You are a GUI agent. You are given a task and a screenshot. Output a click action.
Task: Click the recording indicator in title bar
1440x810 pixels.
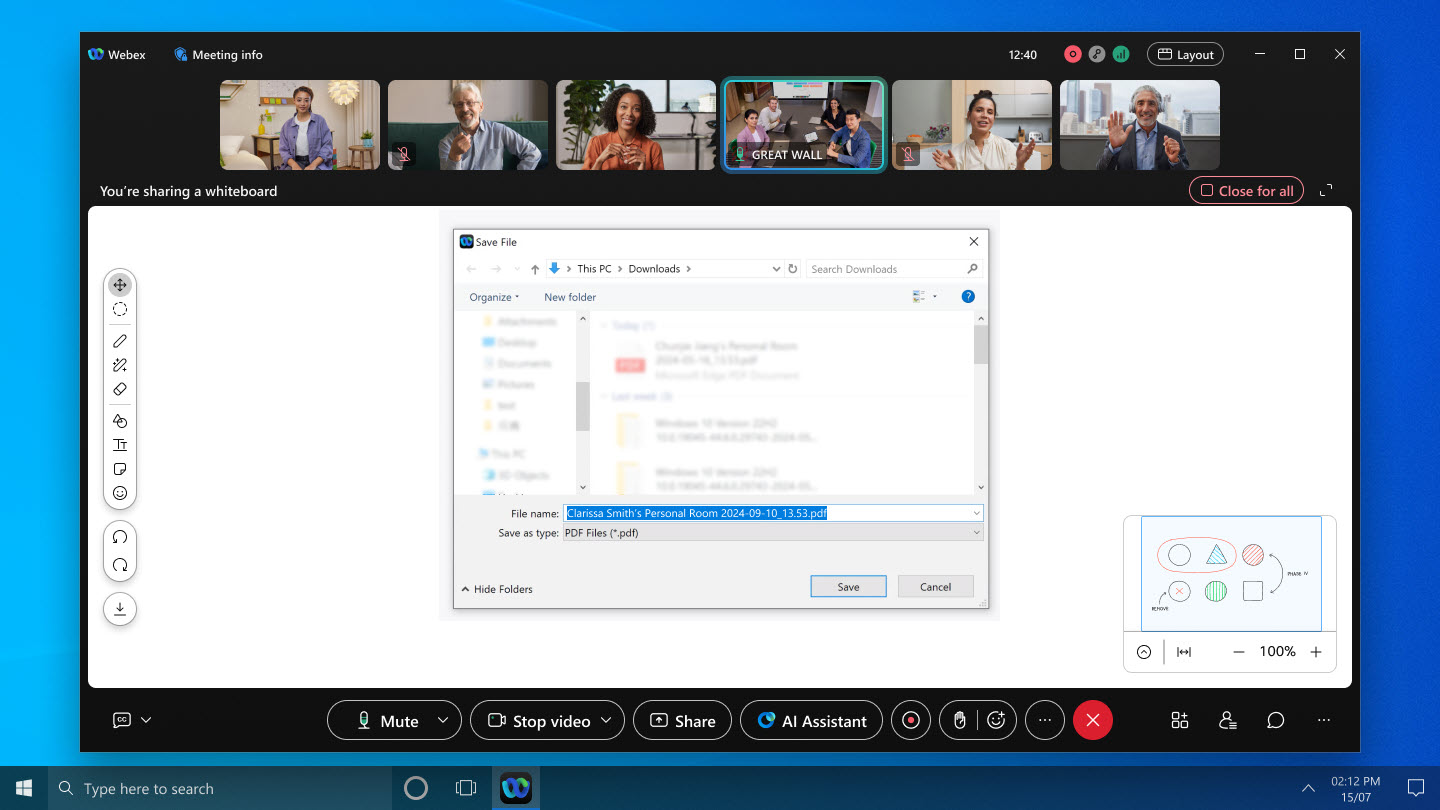pos(1073,55)
